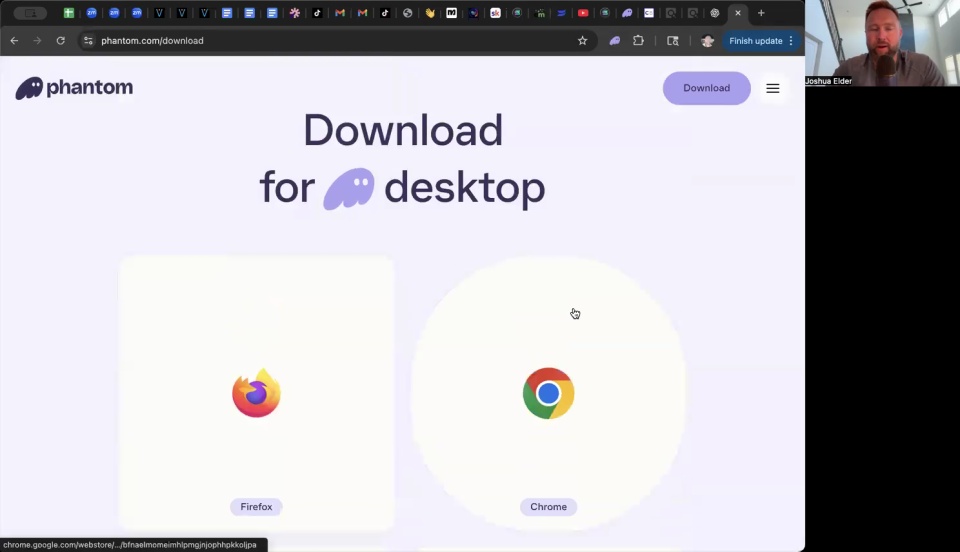
Task: Switch to the purple ghost Phantom tab
Action: coord(627,13)
